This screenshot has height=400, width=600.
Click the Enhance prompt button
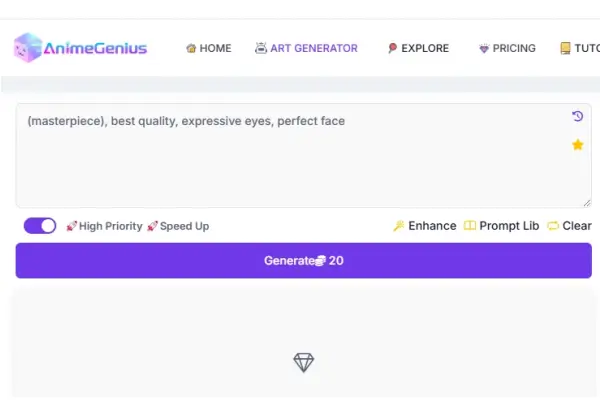(425, 226)
